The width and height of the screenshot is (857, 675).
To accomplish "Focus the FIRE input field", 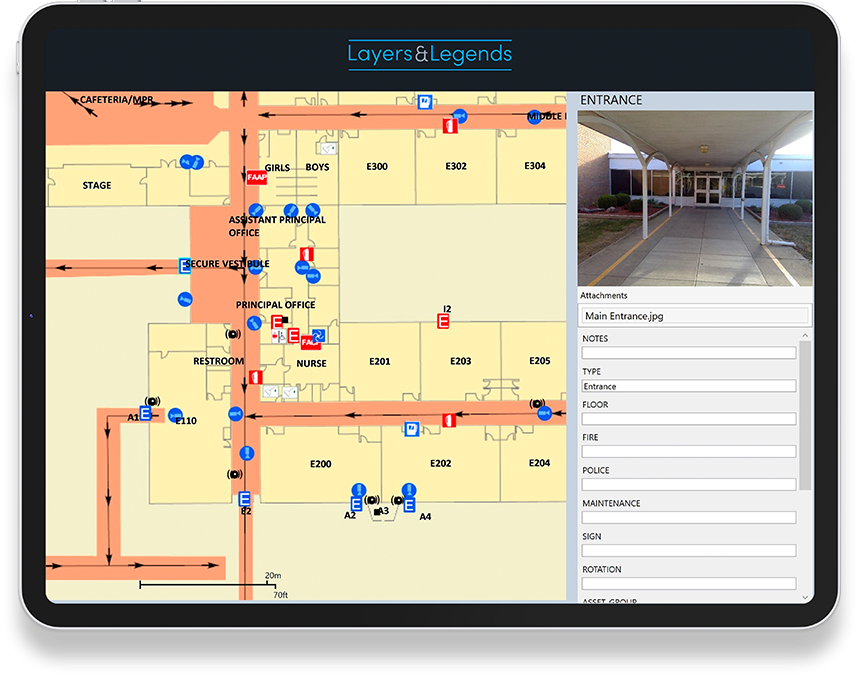I will click(x=689, y=452).
